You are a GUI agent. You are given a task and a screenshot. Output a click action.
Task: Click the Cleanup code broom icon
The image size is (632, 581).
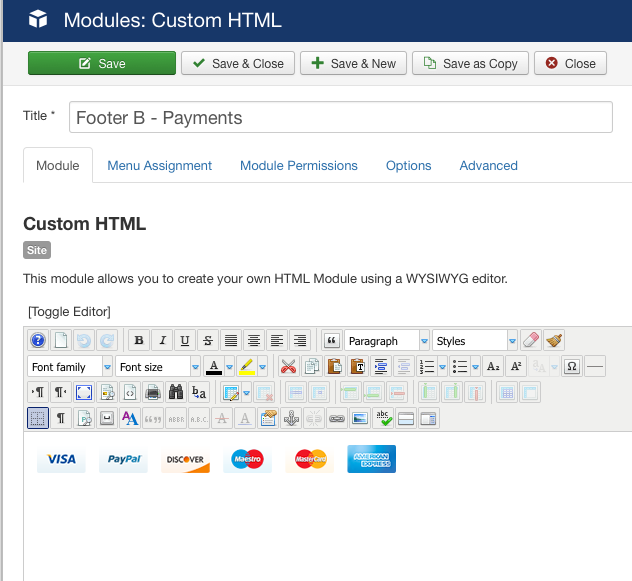(x=554, y=341)
